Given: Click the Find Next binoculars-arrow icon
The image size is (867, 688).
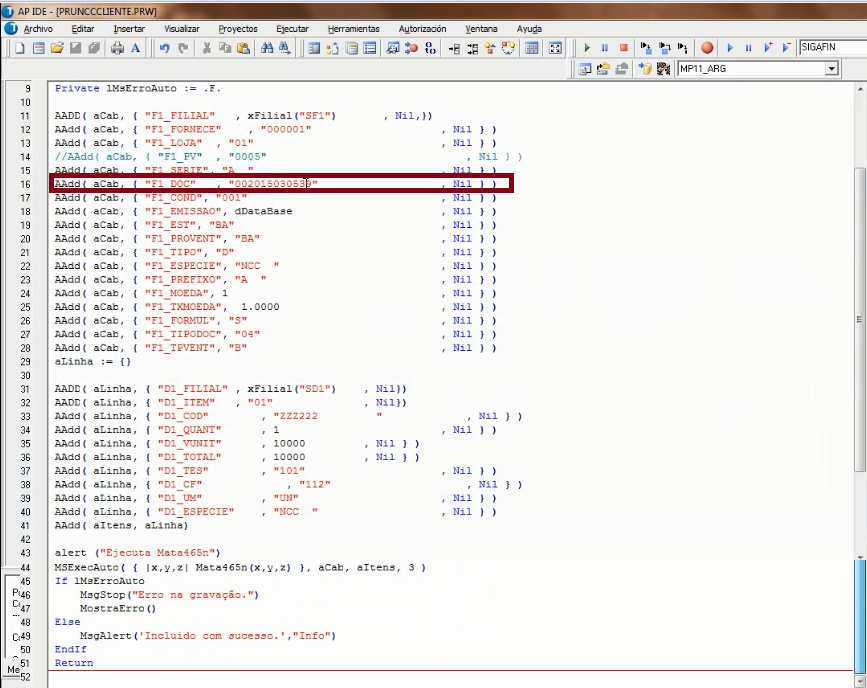Looking at the screenshot, I should (x=285, y=48).
